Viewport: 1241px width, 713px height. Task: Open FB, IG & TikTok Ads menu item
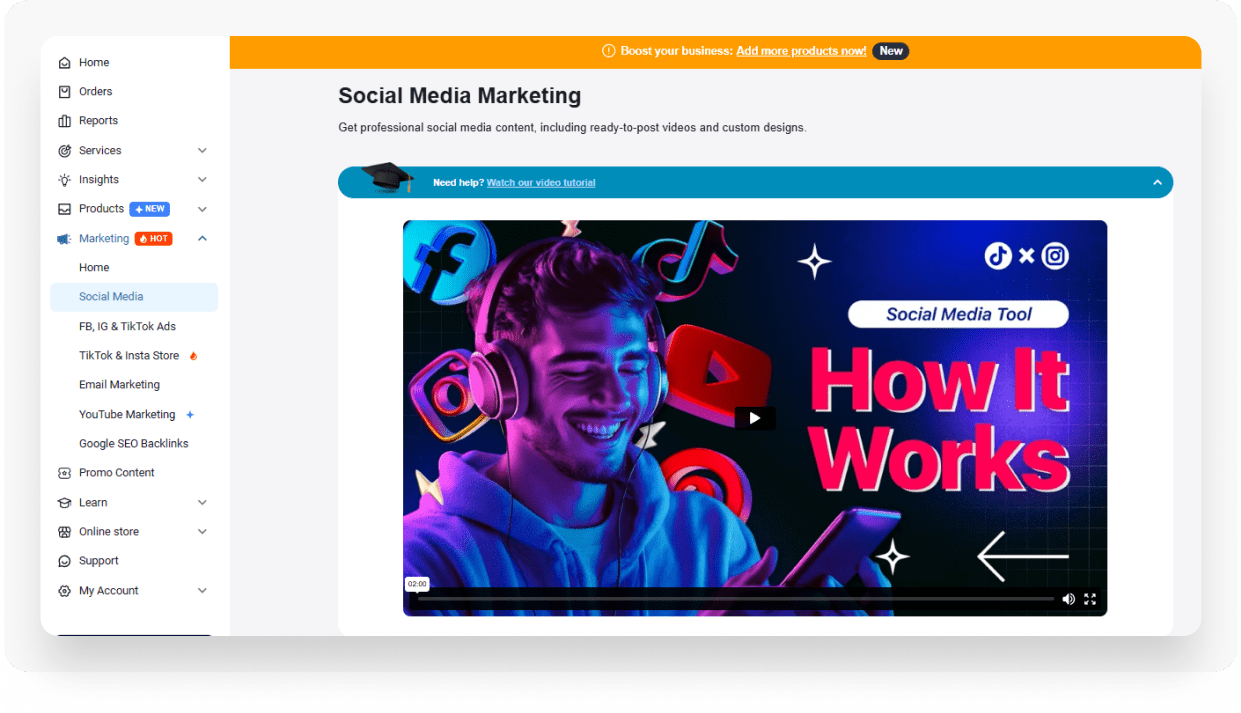point(127,327)
